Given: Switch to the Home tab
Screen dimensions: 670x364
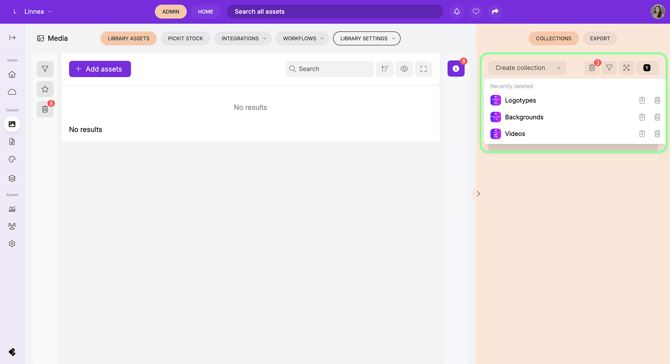Looking at the screenshot, I should [x=206, y=12].
